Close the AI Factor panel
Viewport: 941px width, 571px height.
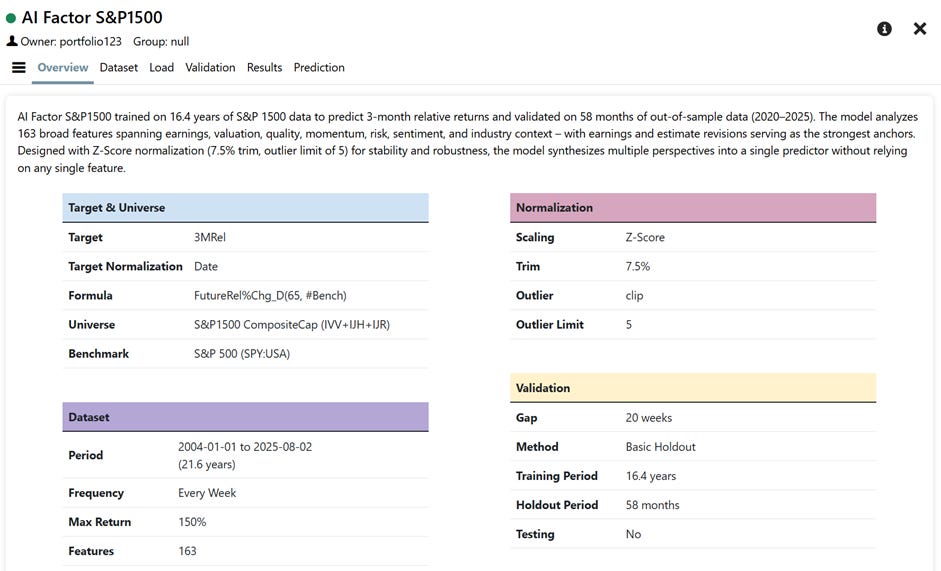[x=919, y=29]
